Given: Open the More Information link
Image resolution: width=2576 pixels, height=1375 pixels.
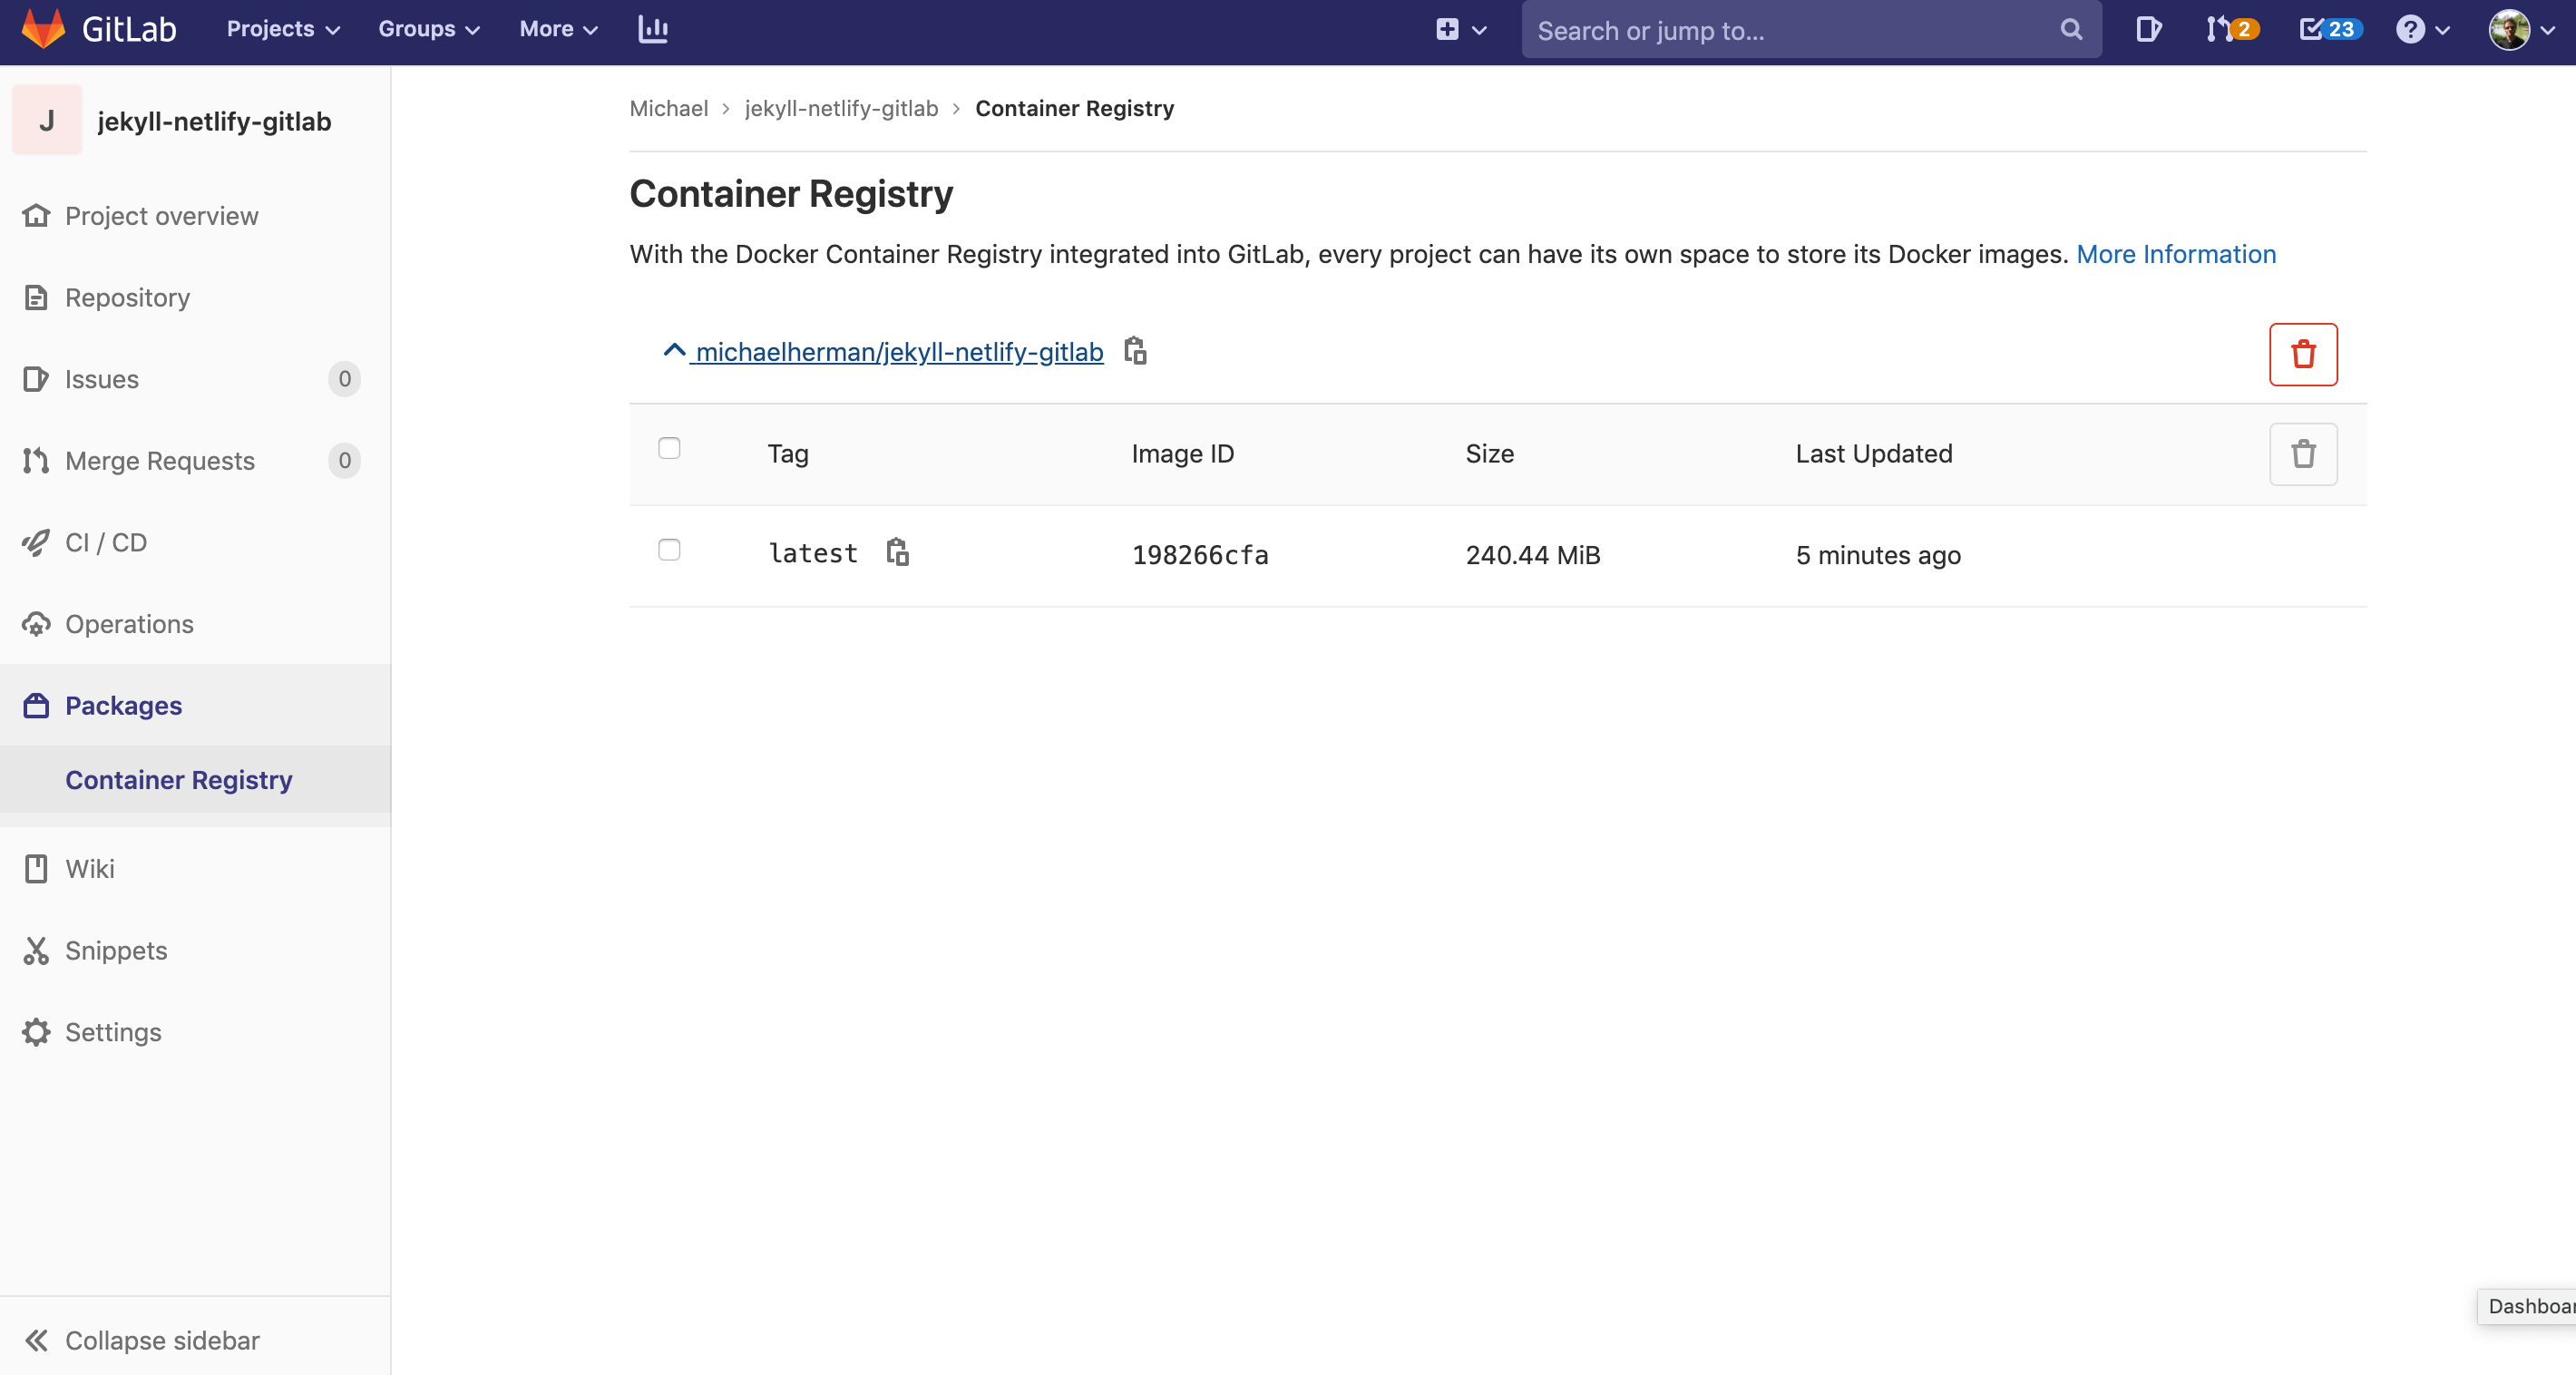Looking at the screenshot, I should (2176, 254).
